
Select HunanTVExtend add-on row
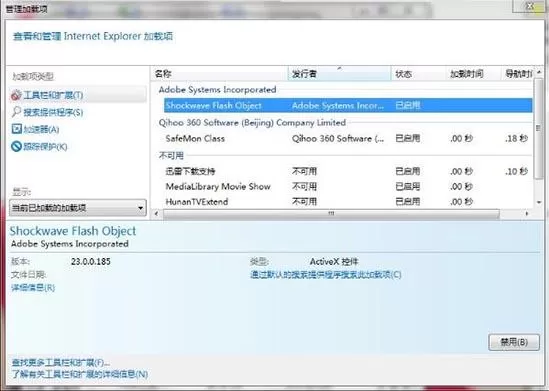point(348,202)
